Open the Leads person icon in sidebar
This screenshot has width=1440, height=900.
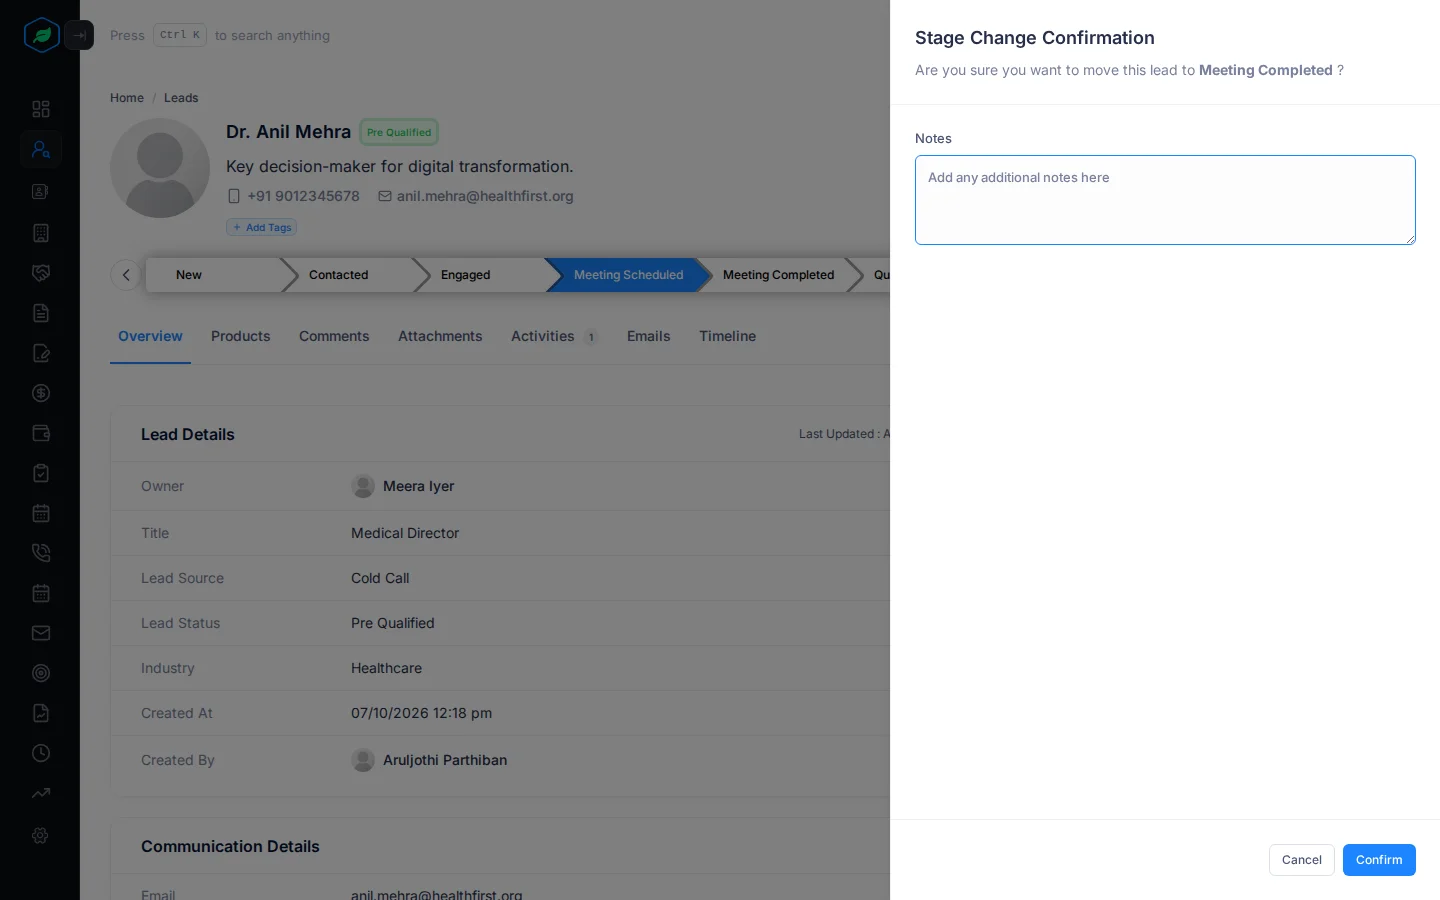pyautogui.click(x=41, y=149)
